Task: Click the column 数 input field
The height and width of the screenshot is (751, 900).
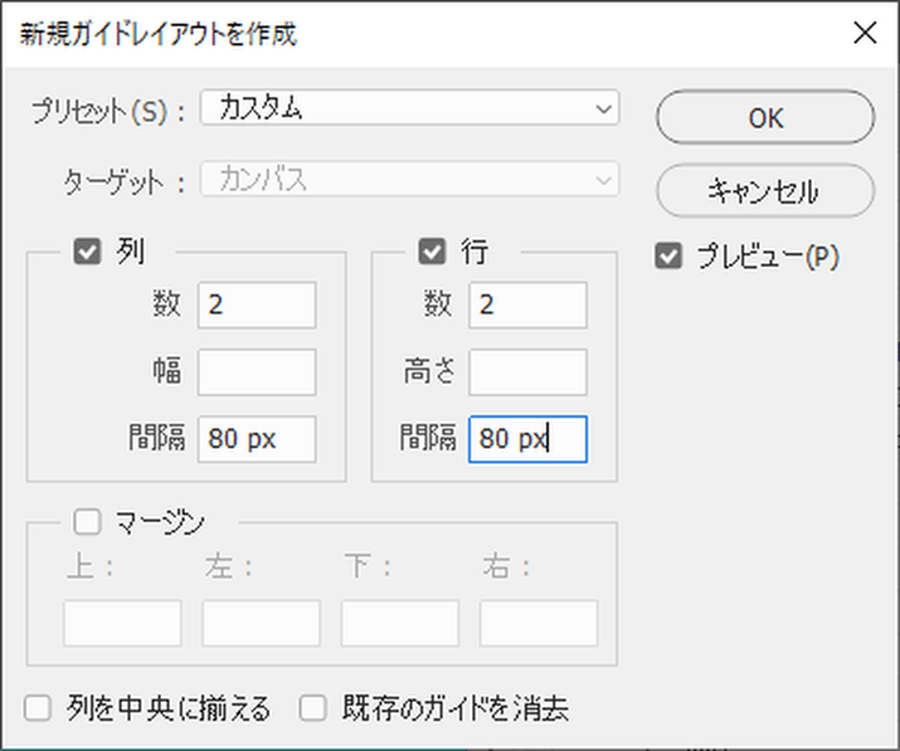Action: coord(257,305)
